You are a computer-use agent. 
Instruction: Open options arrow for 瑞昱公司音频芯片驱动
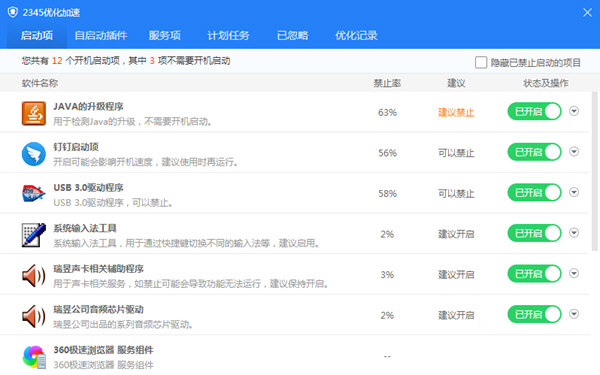pyautogui.click(x=574, y=314)
